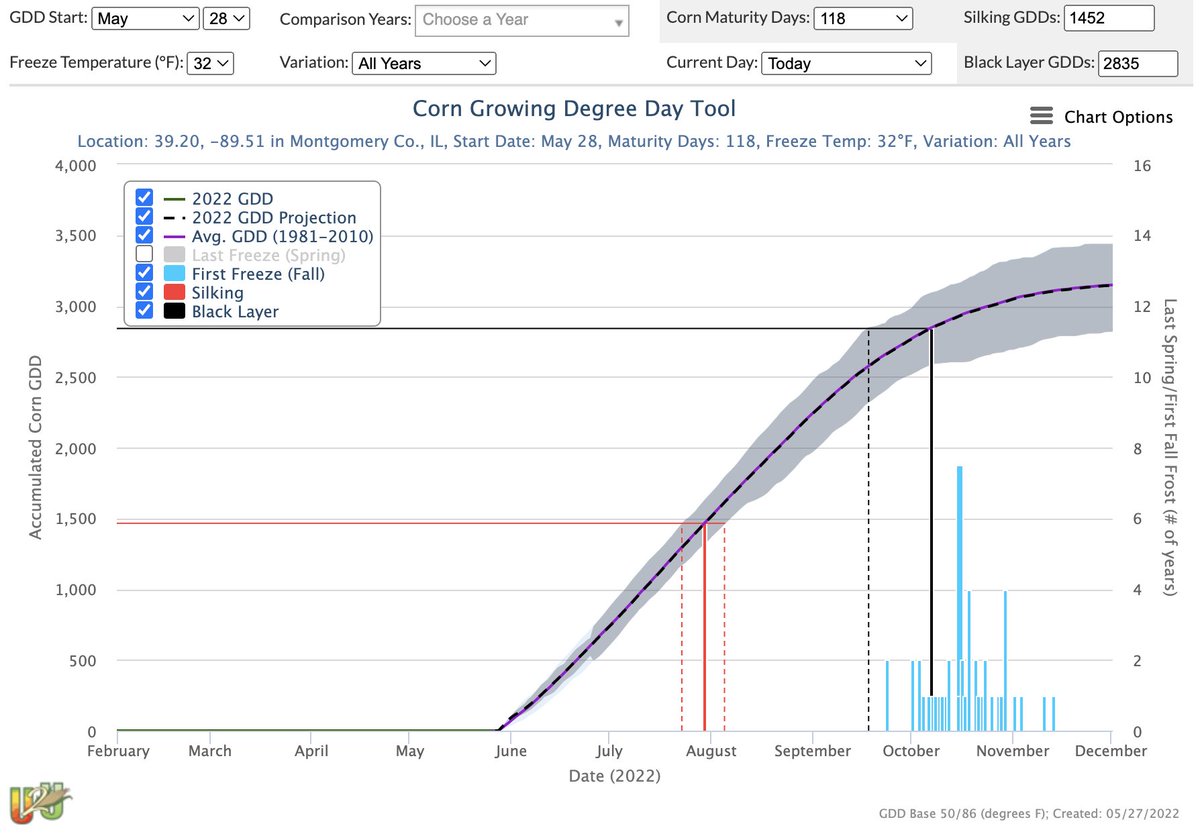Viewport: 1200px width, 836px height.
Task: Open the Current Day dropdown
Action: point(846,63)
